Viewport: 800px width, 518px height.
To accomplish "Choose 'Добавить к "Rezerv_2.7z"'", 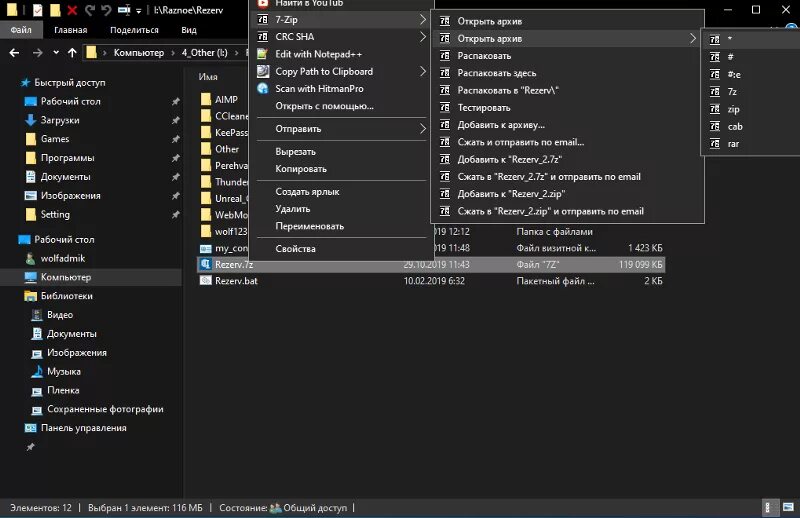I will click(x=567, y=160).
